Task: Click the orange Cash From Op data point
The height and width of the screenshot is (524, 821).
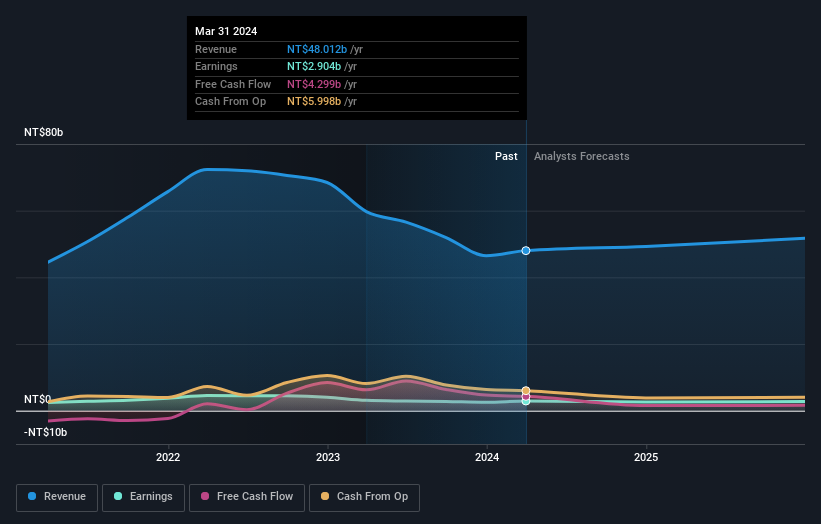Action: (x=526, y=391)
